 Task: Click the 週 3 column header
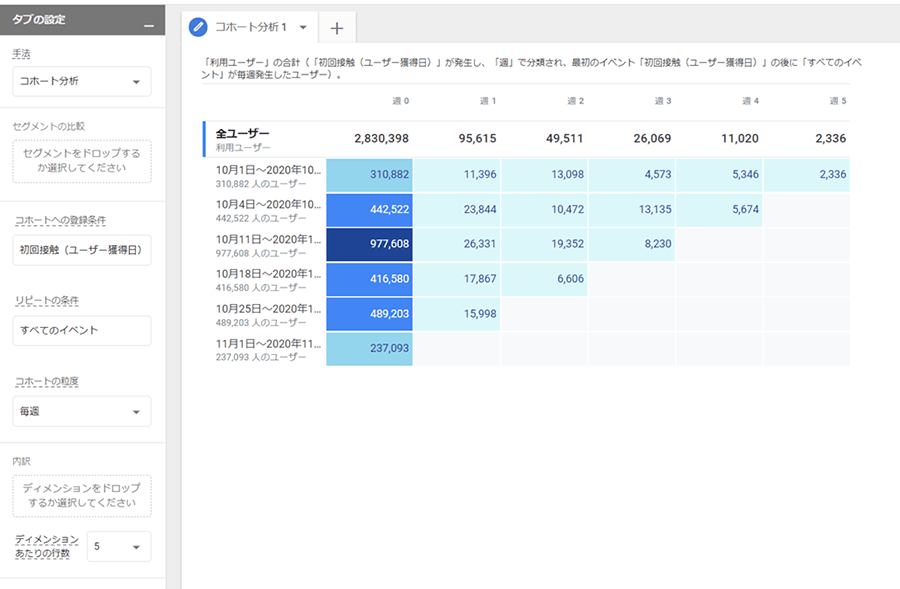point(663,101)
